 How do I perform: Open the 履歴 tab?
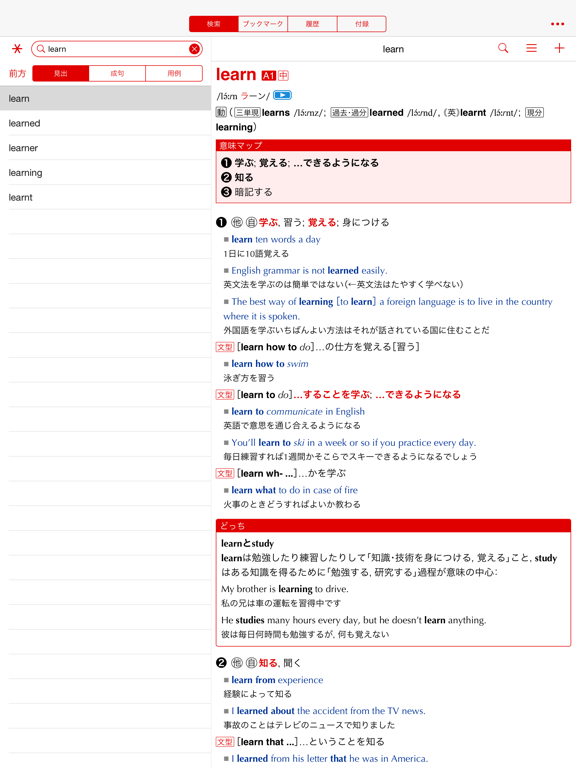(x=312, y=24)
